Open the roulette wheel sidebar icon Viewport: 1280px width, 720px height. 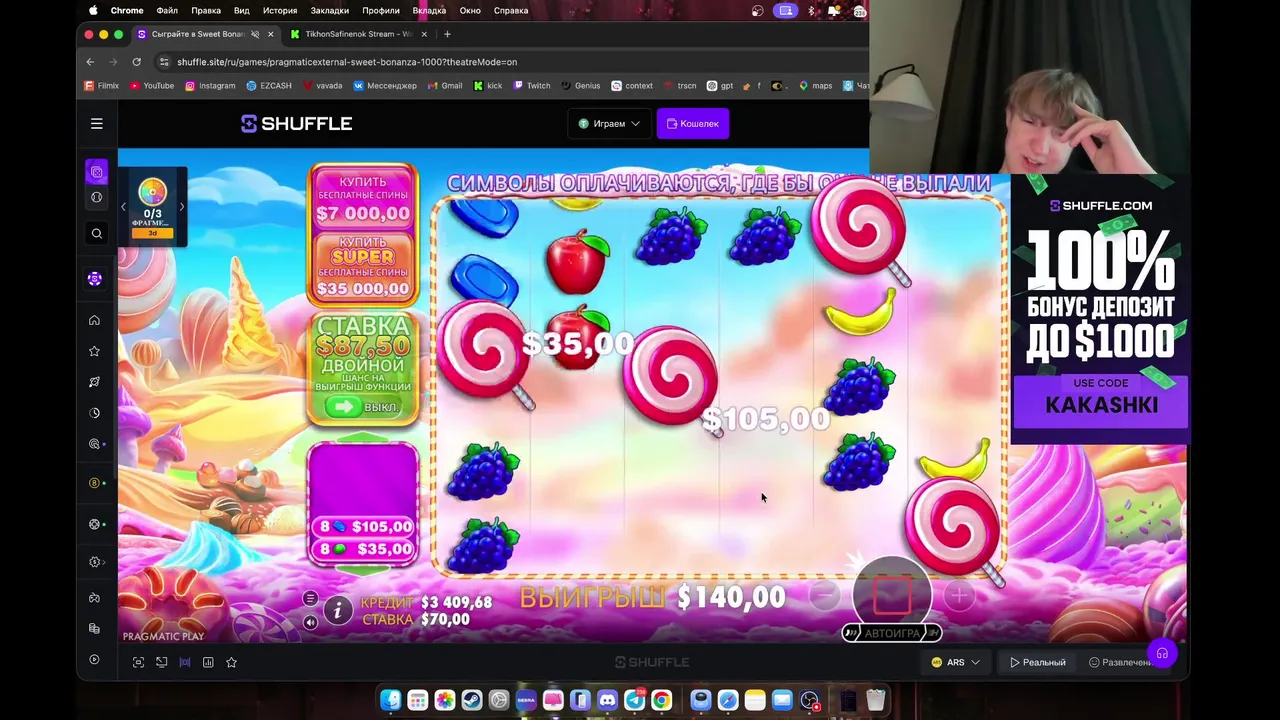click(x=94, y=524)
